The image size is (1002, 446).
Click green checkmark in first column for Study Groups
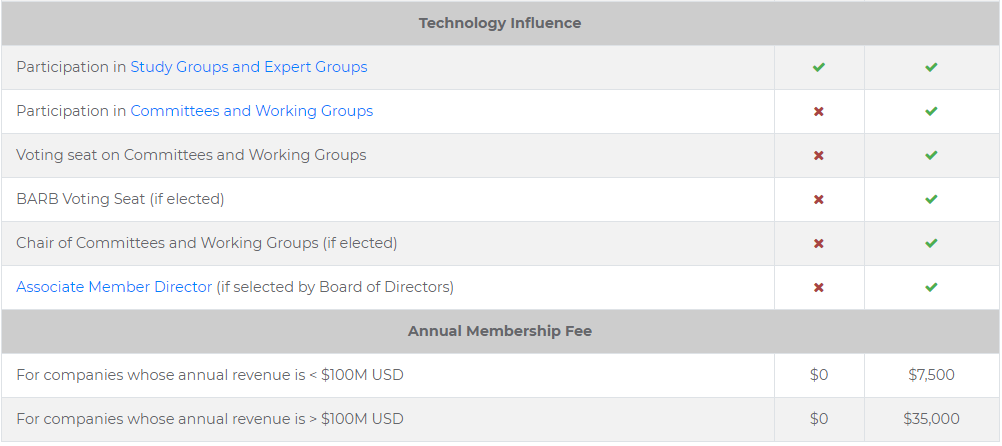point(819,67)
